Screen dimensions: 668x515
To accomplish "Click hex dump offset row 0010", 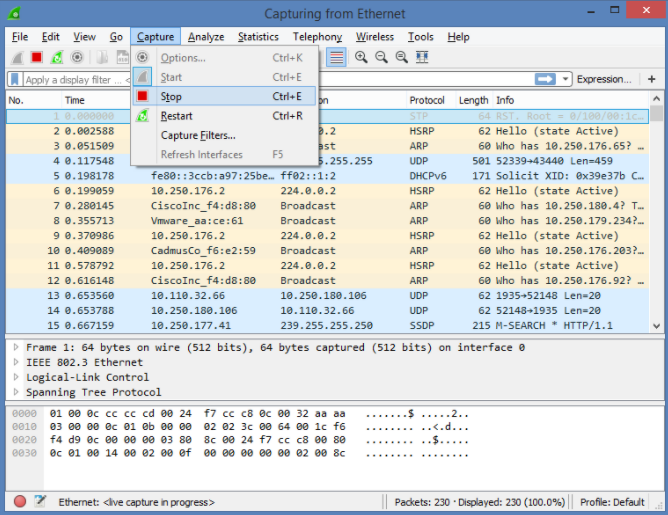I will tap(24, 426).
